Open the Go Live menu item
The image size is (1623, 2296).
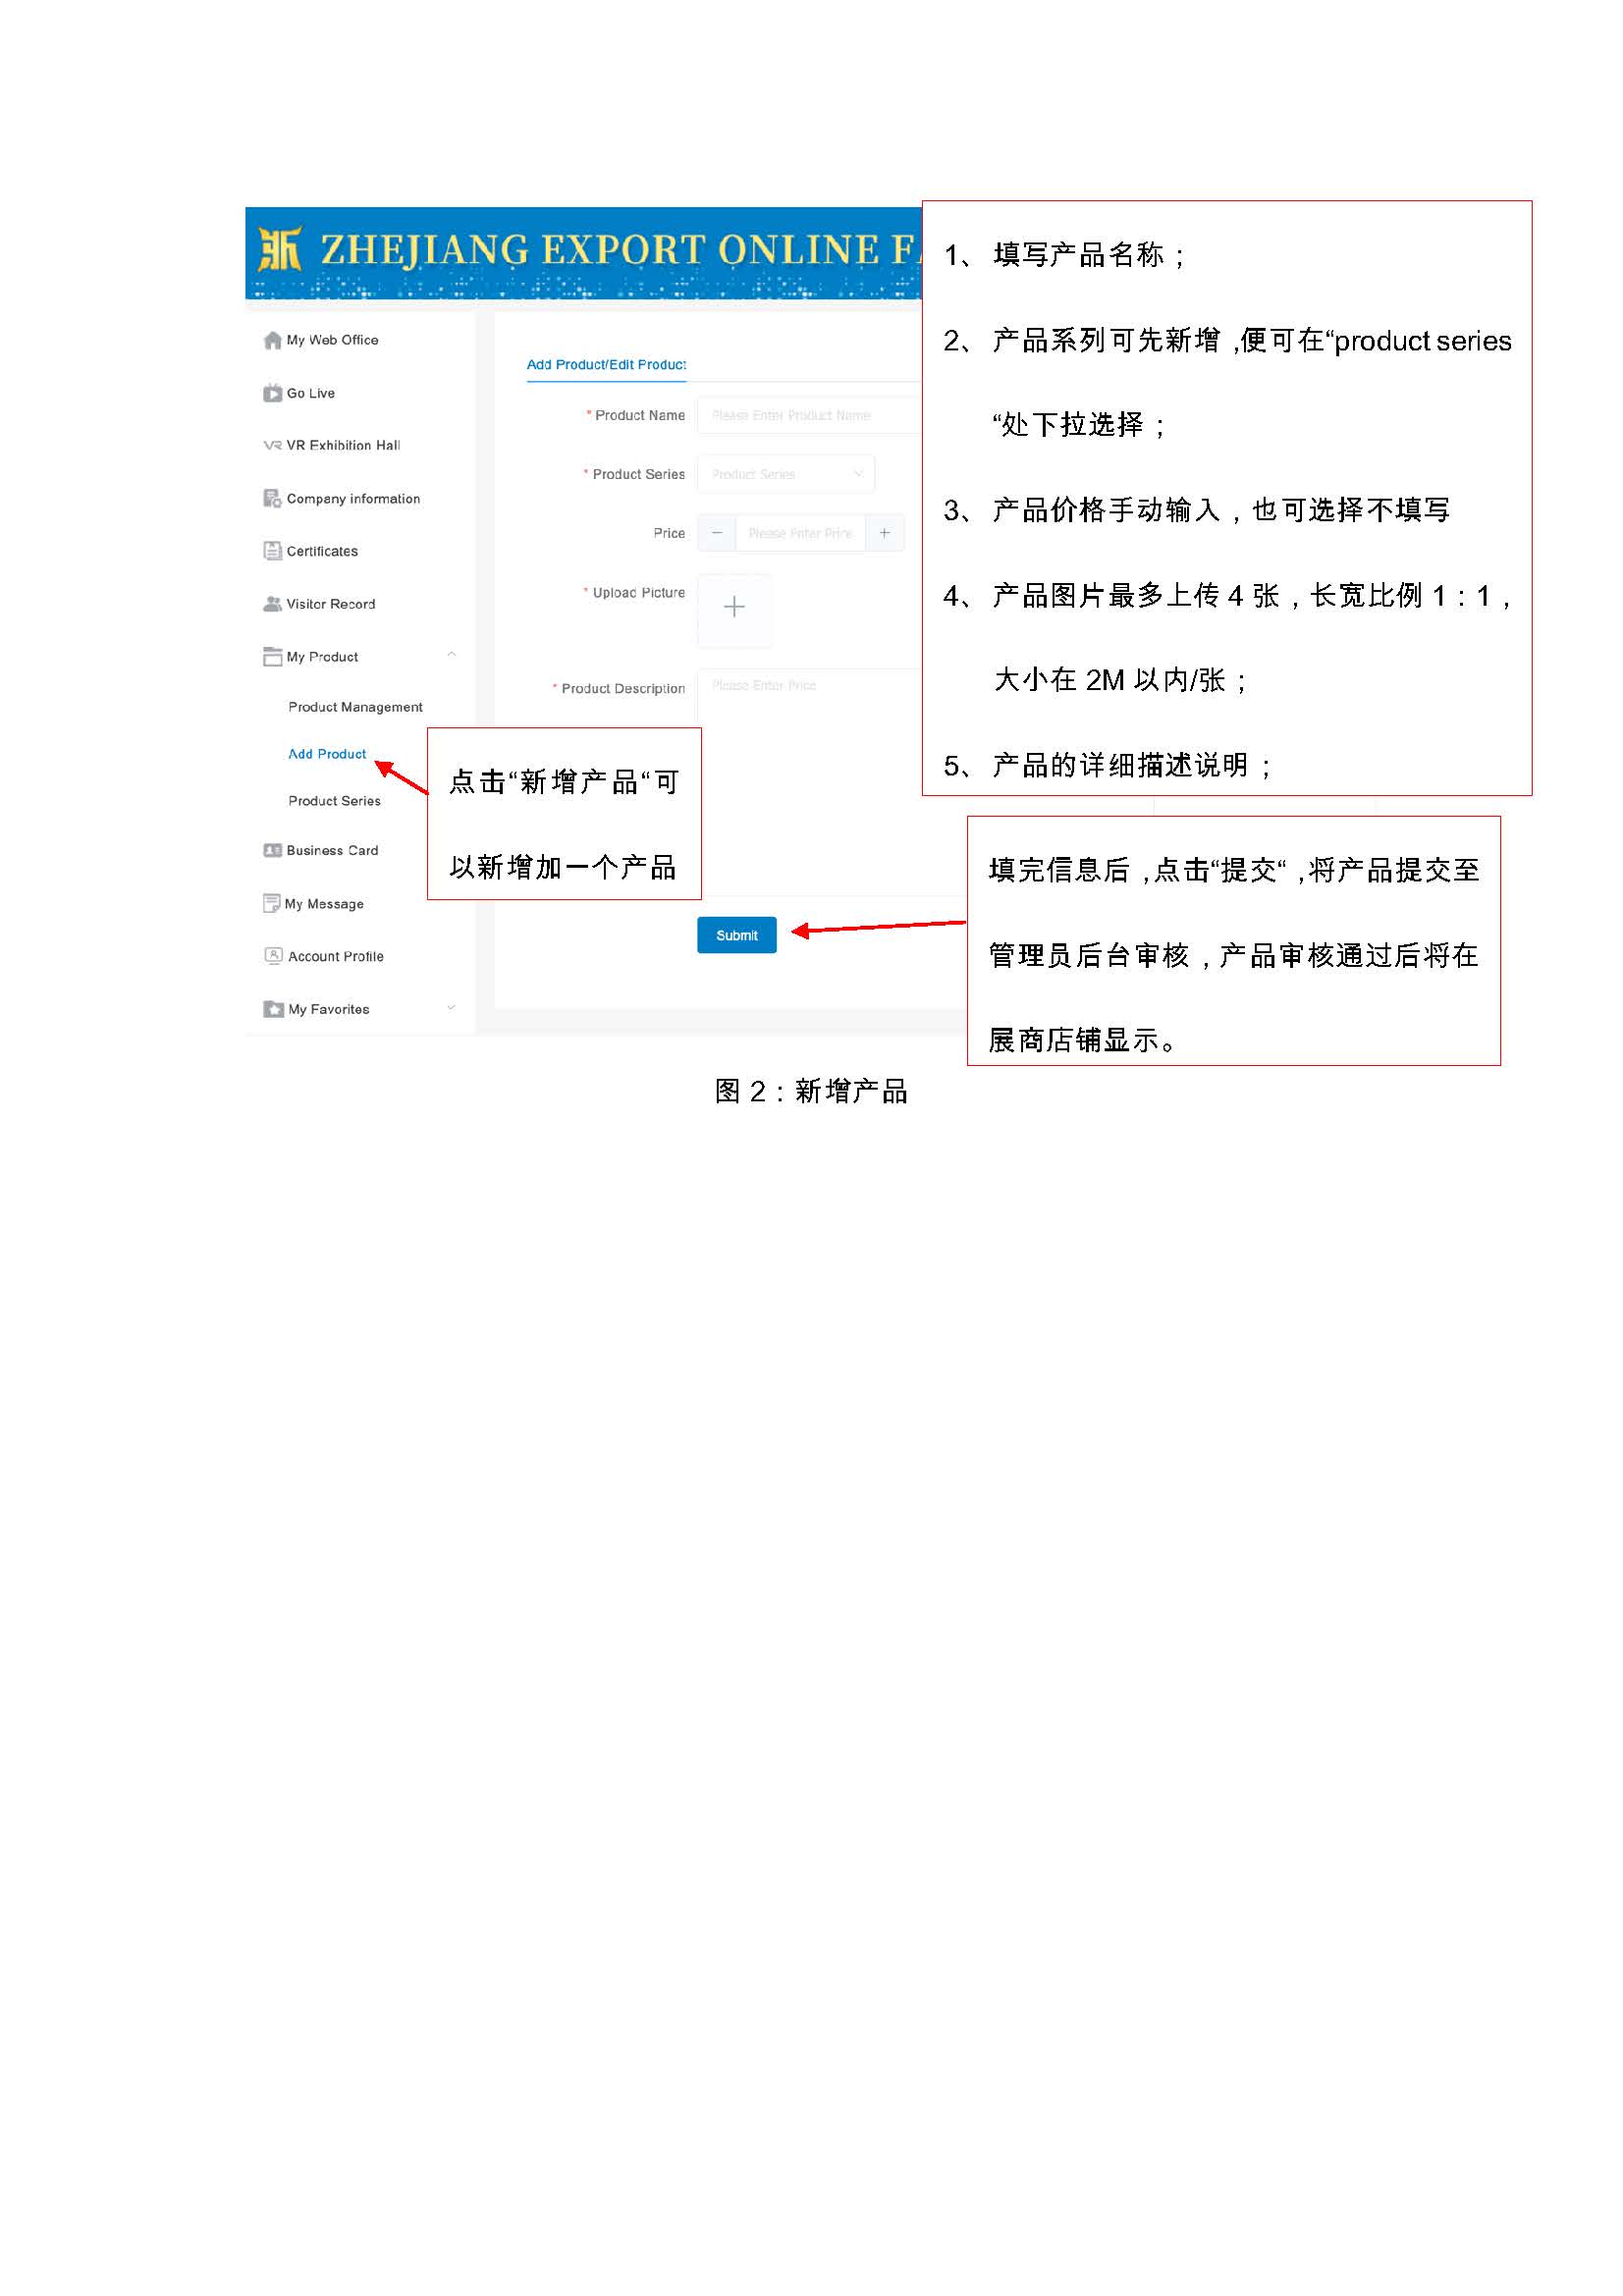(310, 393)
